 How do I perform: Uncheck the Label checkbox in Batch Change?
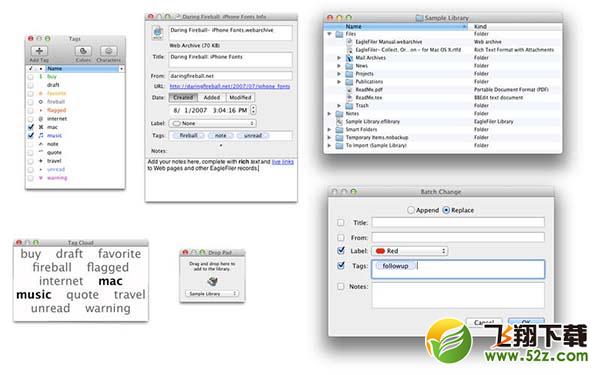[x=341, y=251]
